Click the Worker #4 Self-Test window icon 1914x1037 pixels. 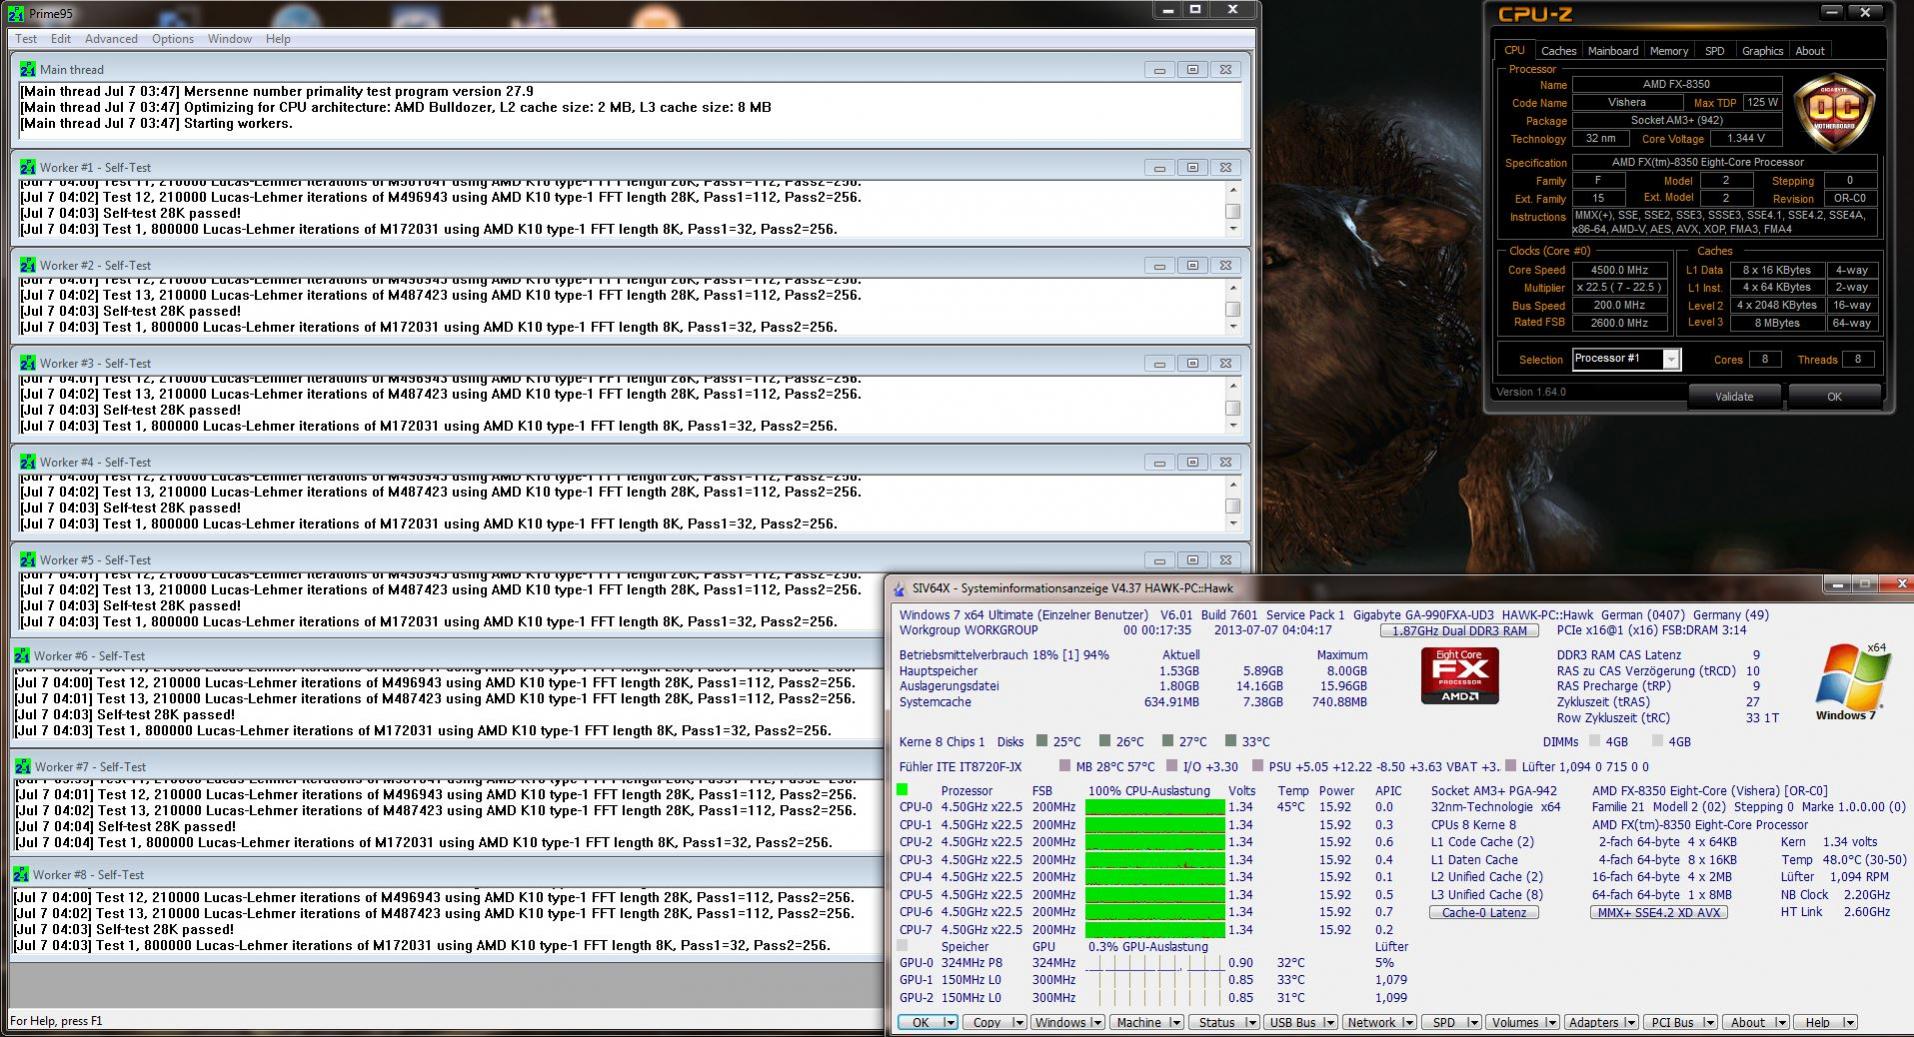[x=27, y=462]
